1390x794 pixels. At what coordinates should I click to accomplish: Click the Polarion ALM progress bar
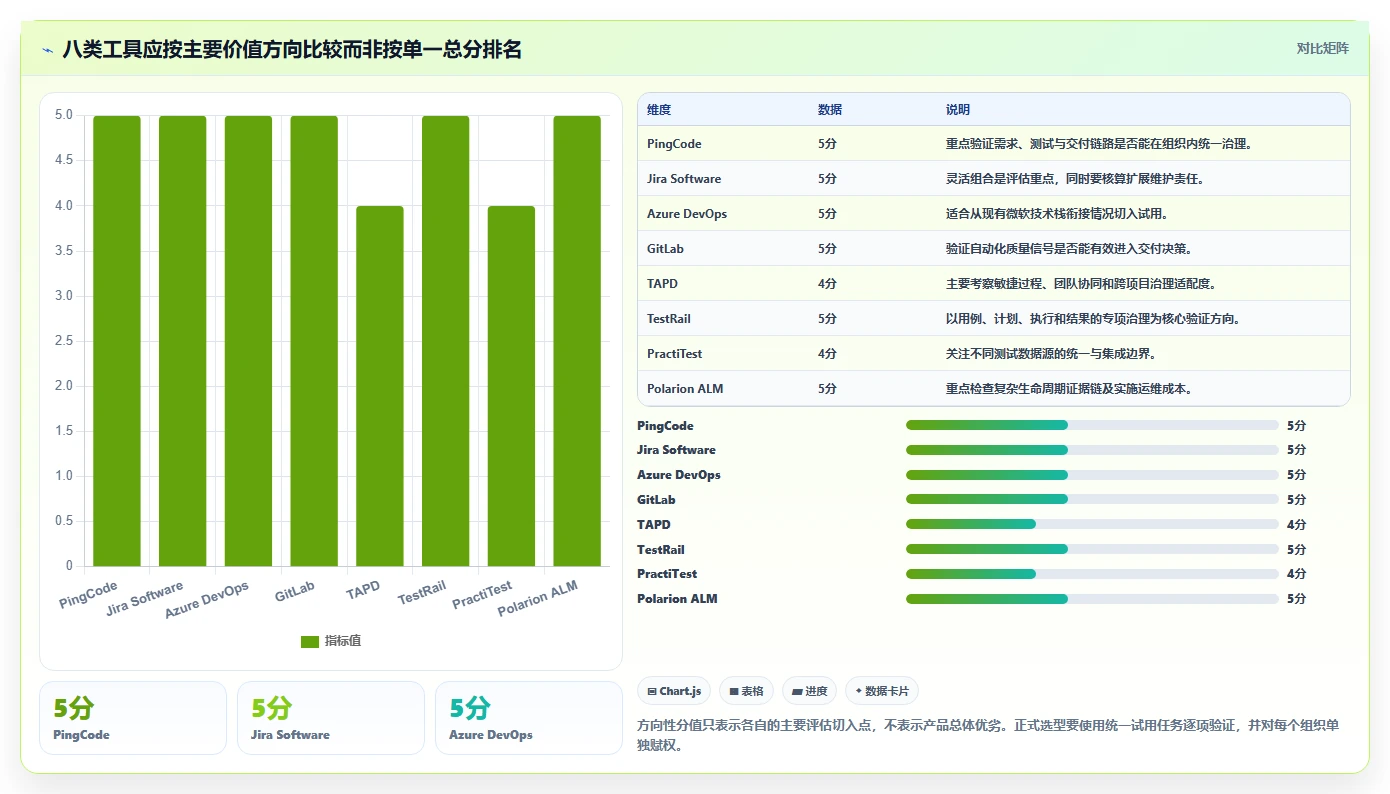coord(1092,599)
